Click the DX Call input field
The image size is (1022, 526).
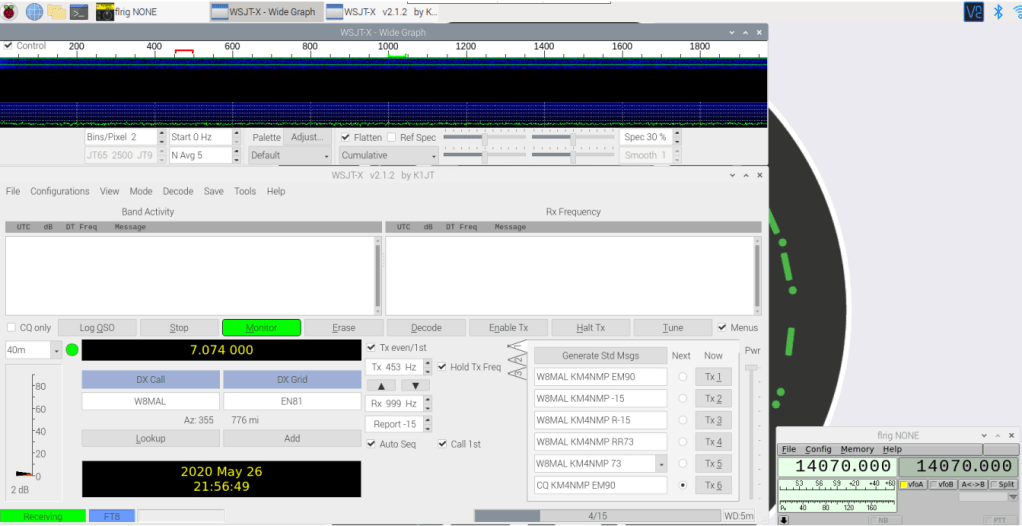(x=150, y=401)
